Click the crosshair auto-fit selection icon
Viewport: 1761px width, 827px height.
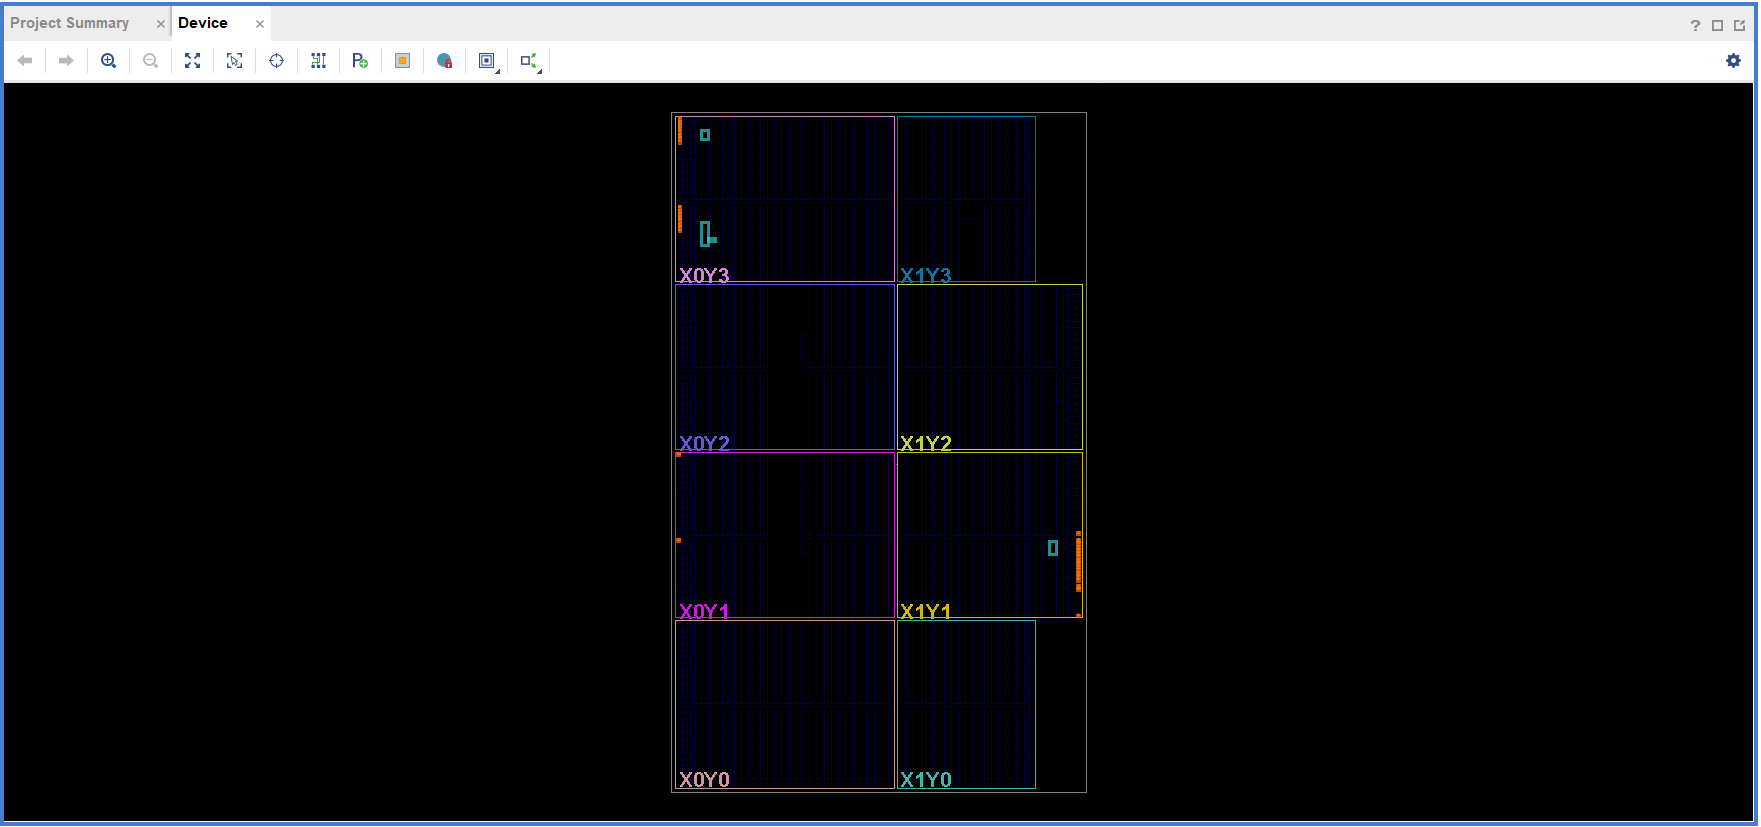(x=276, y=61)
